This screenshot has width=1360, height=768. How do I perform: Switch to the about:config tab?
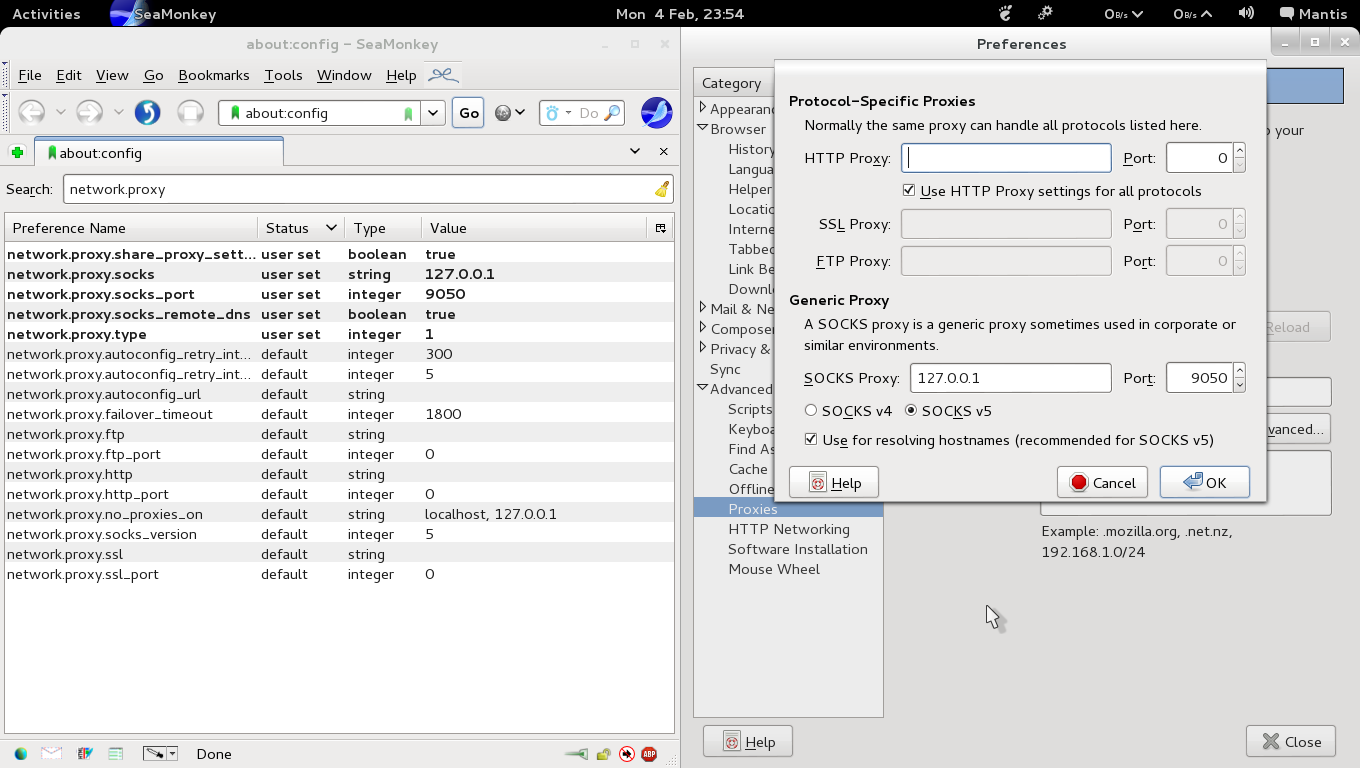160,153
